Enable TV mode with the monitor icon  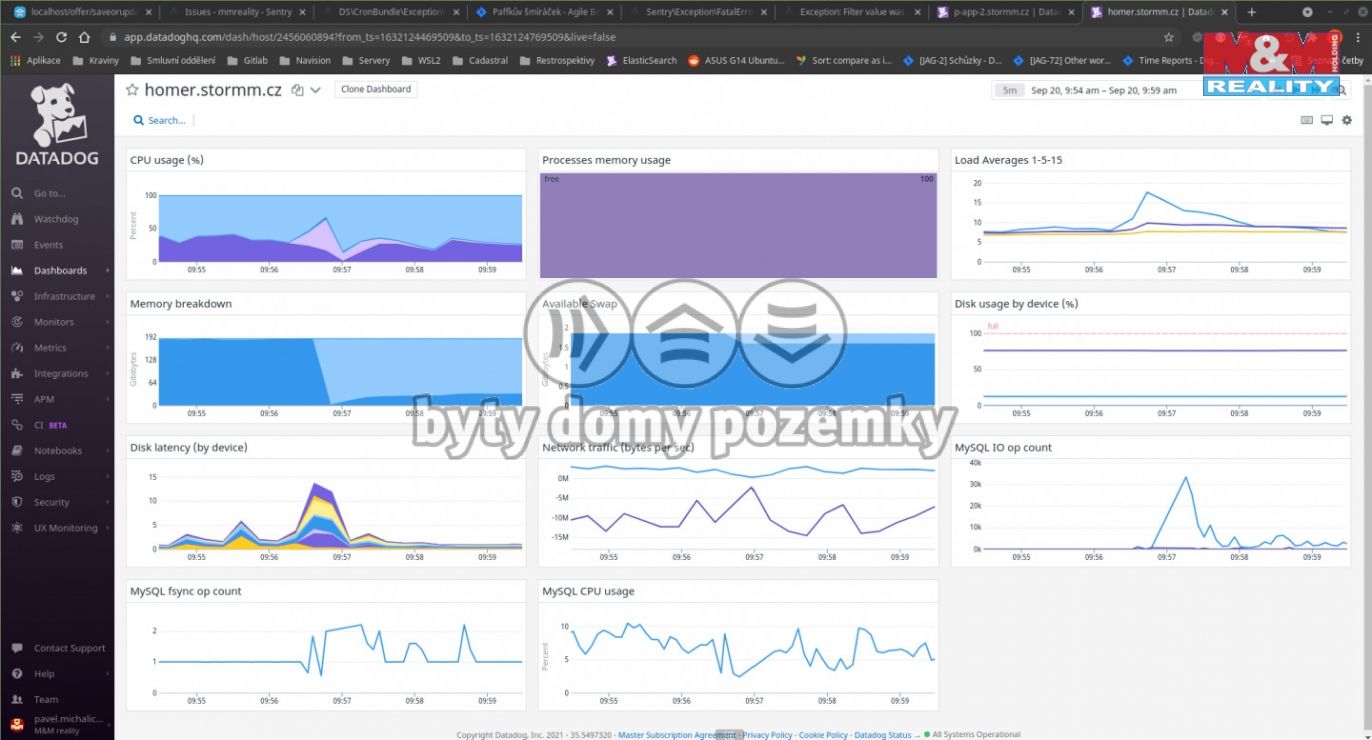click(1327, 120)
